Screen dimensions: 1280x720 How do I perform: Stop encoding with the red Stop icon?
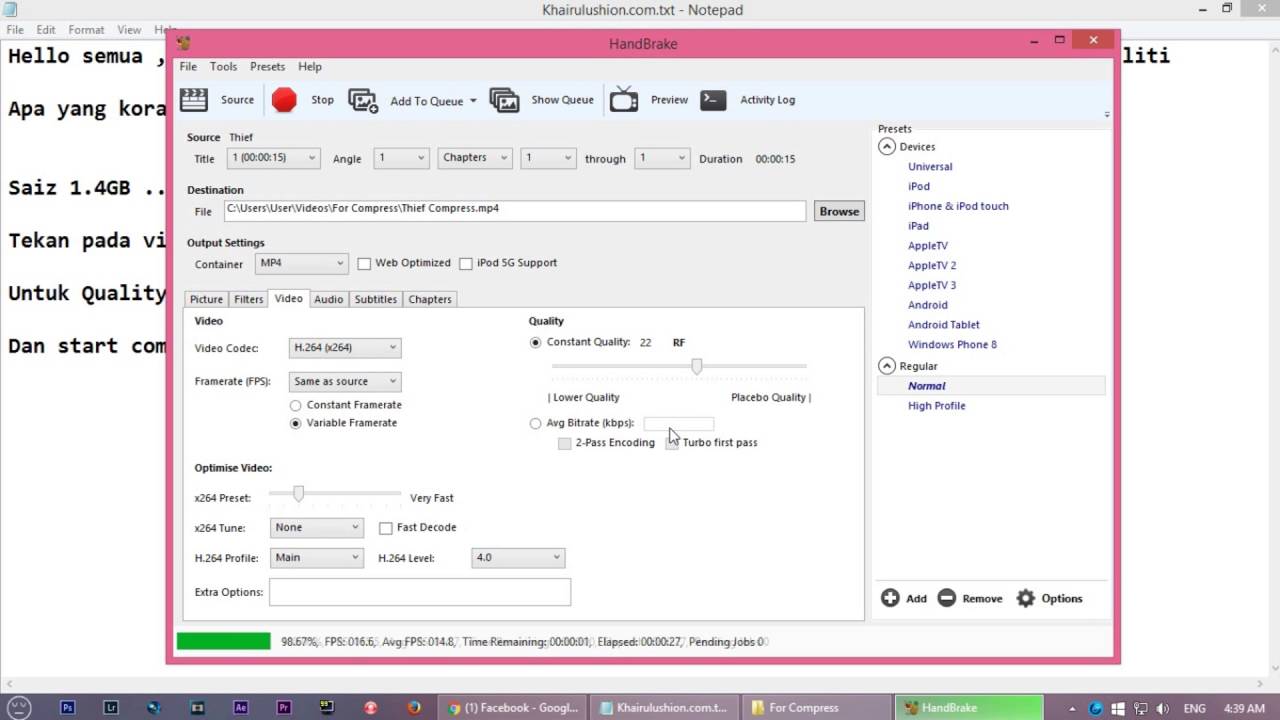[x=284, y=99]
